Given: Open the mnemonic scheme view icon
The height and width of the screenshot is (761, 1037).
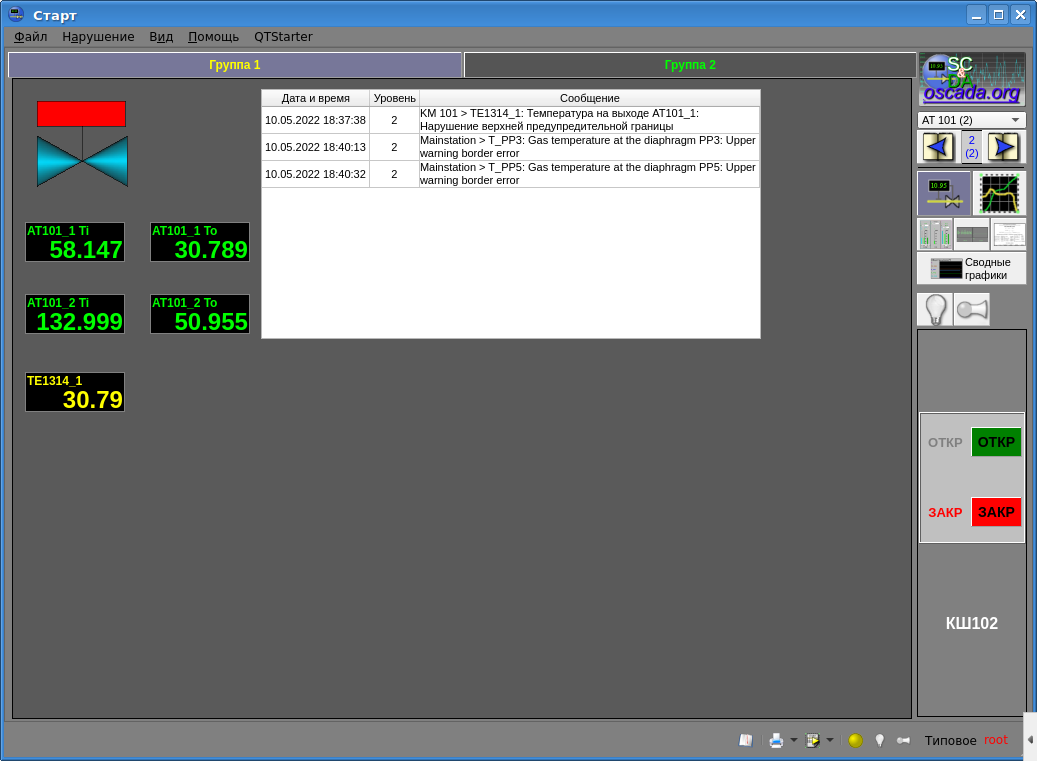Looking at the screenshot, I should click(943, 193).
